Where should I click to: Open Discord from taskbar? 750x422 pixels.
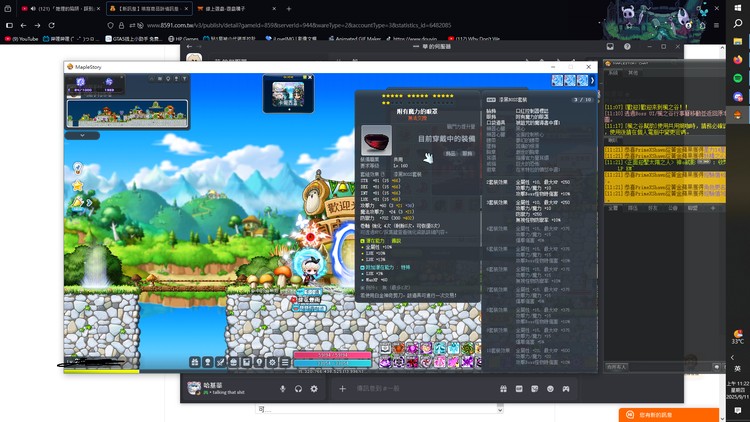click(738, 97)
